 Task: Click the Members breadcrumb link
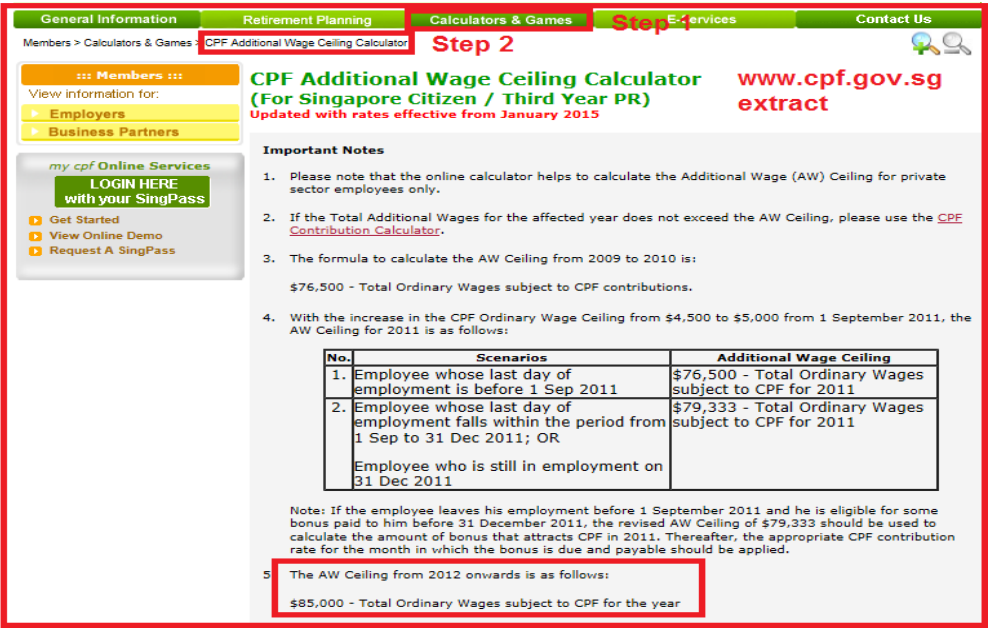(x=47, y=43)
